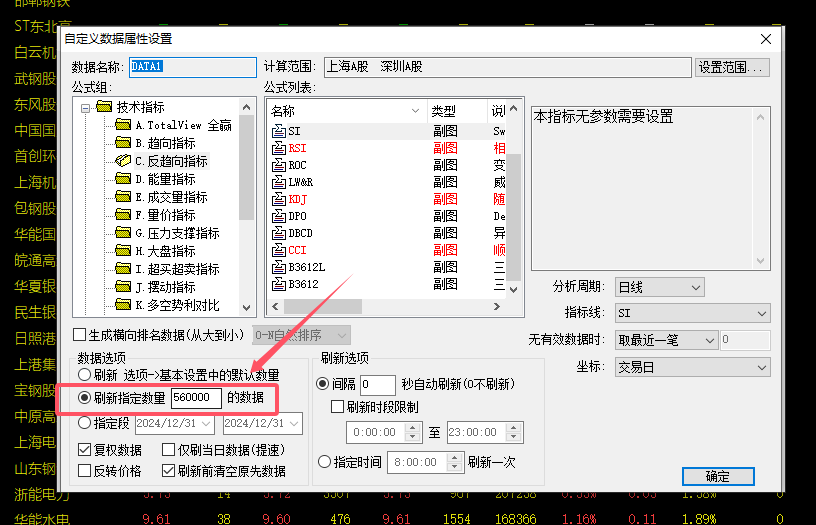Select the CCI formula row
Screen dimensions: 816x525
388,250
